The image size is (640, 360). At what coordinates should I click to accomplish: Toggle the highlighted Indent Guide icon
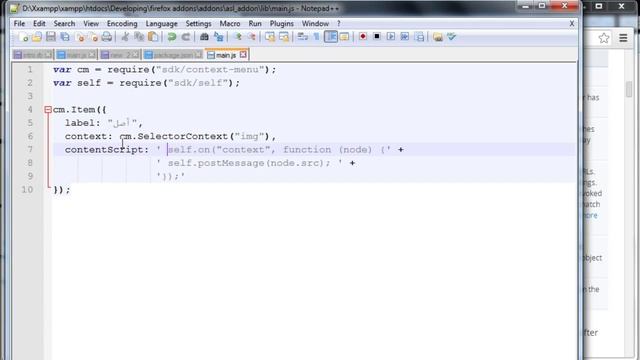pos(331,37)
